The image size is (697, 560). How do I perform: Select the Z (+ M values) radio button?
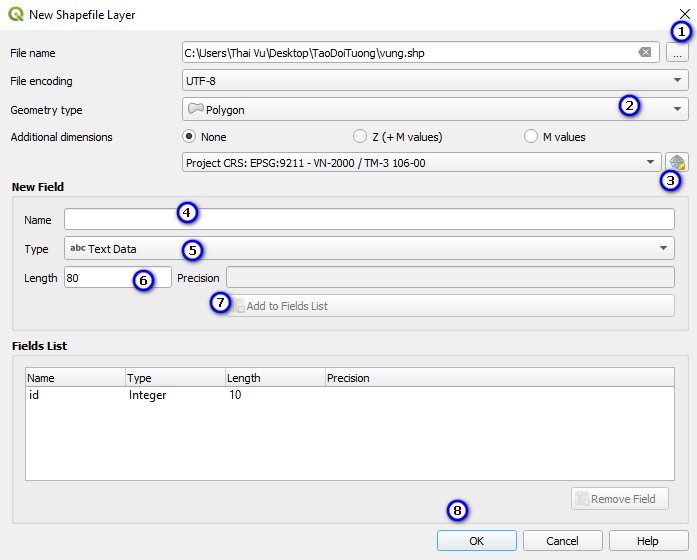point(359,136)
